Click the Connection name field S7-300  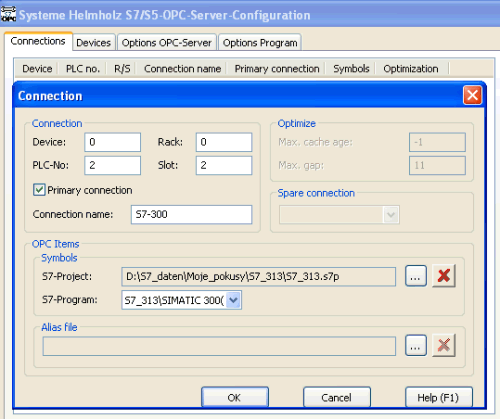click(191, 214)
